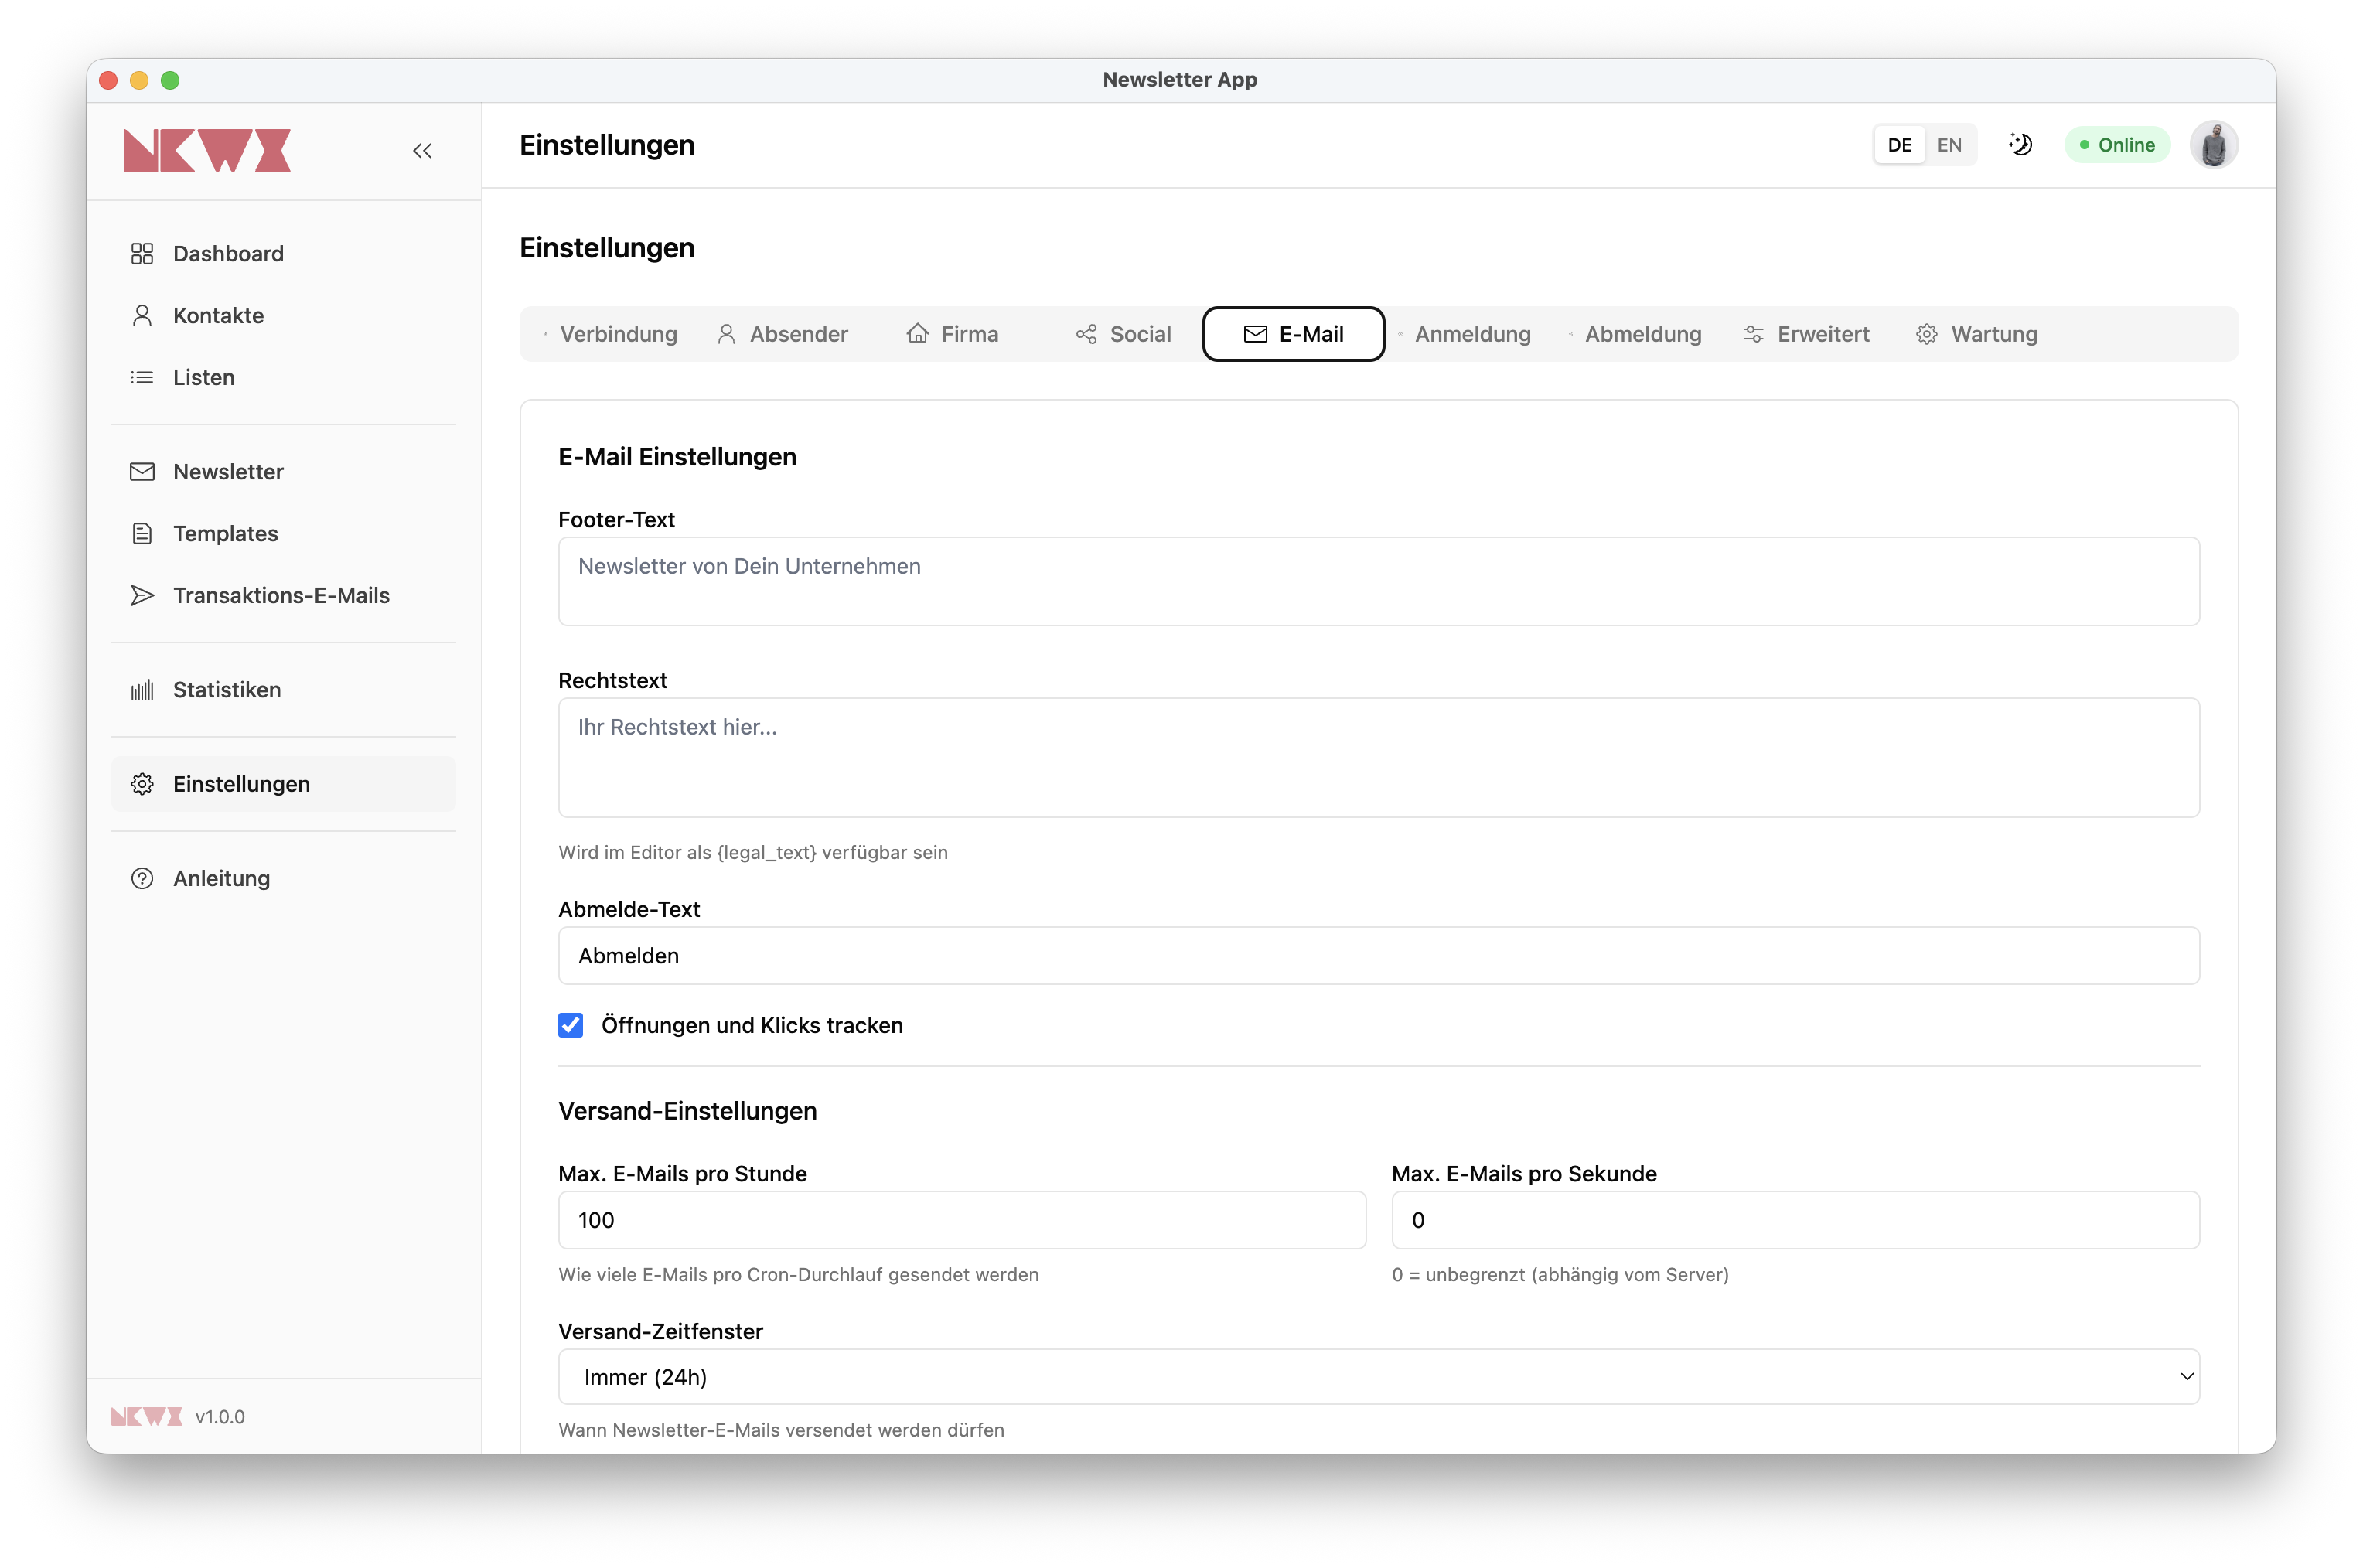This screenshot has height=1568, width=2363.
Task: Toggle dark mode moon icon
Action: 2020,145
